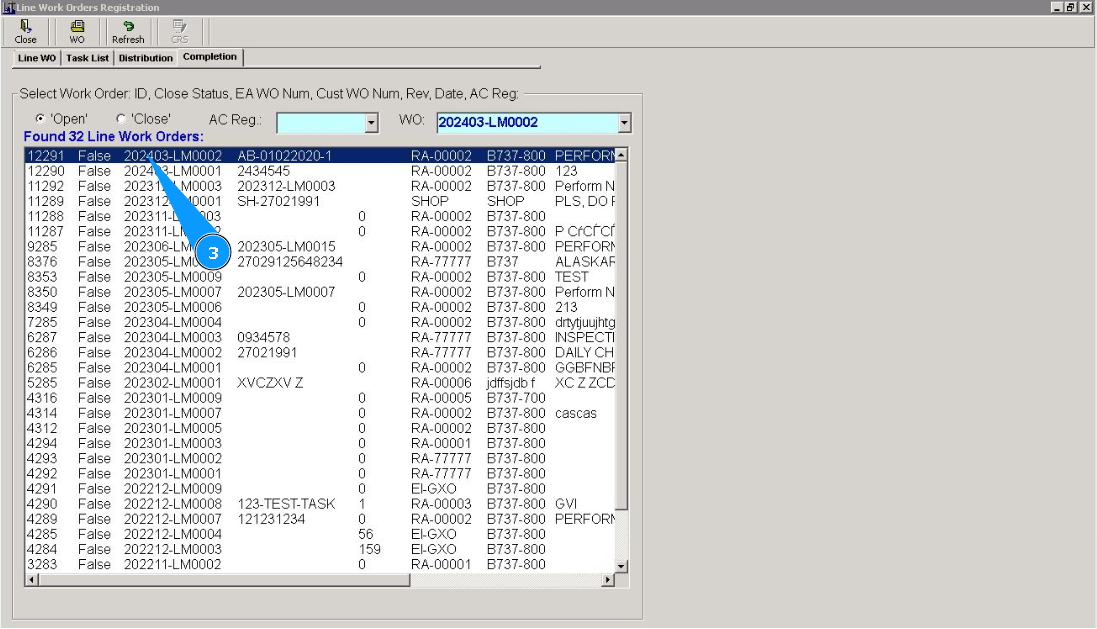Select work order row 4316
This screenshot has width=1097, height=629.
(320, 398)
